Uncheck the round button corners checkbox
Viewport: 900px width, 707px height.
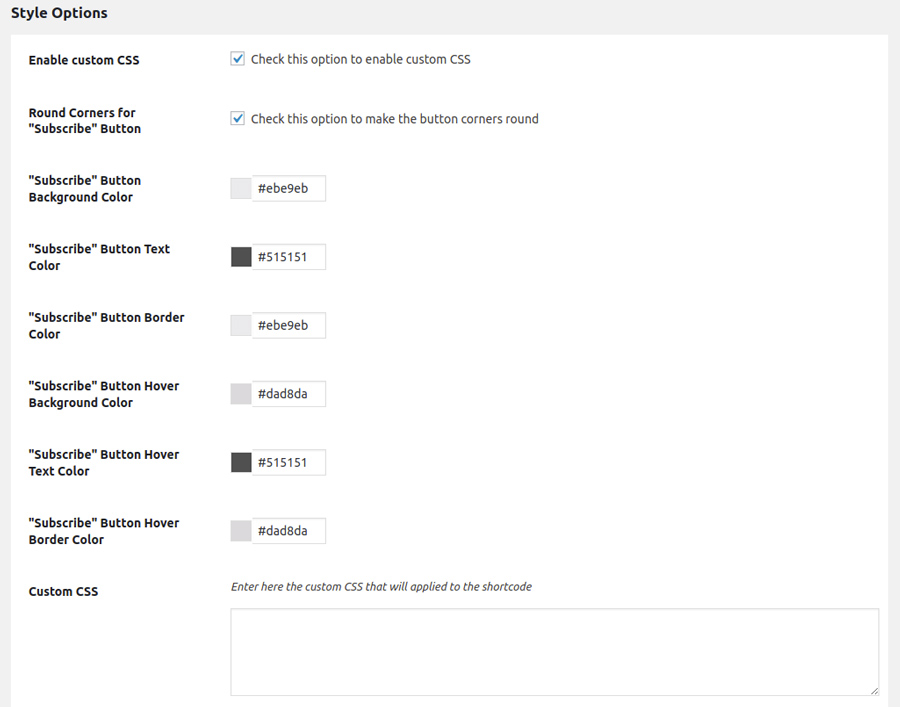tap(238, 119)
